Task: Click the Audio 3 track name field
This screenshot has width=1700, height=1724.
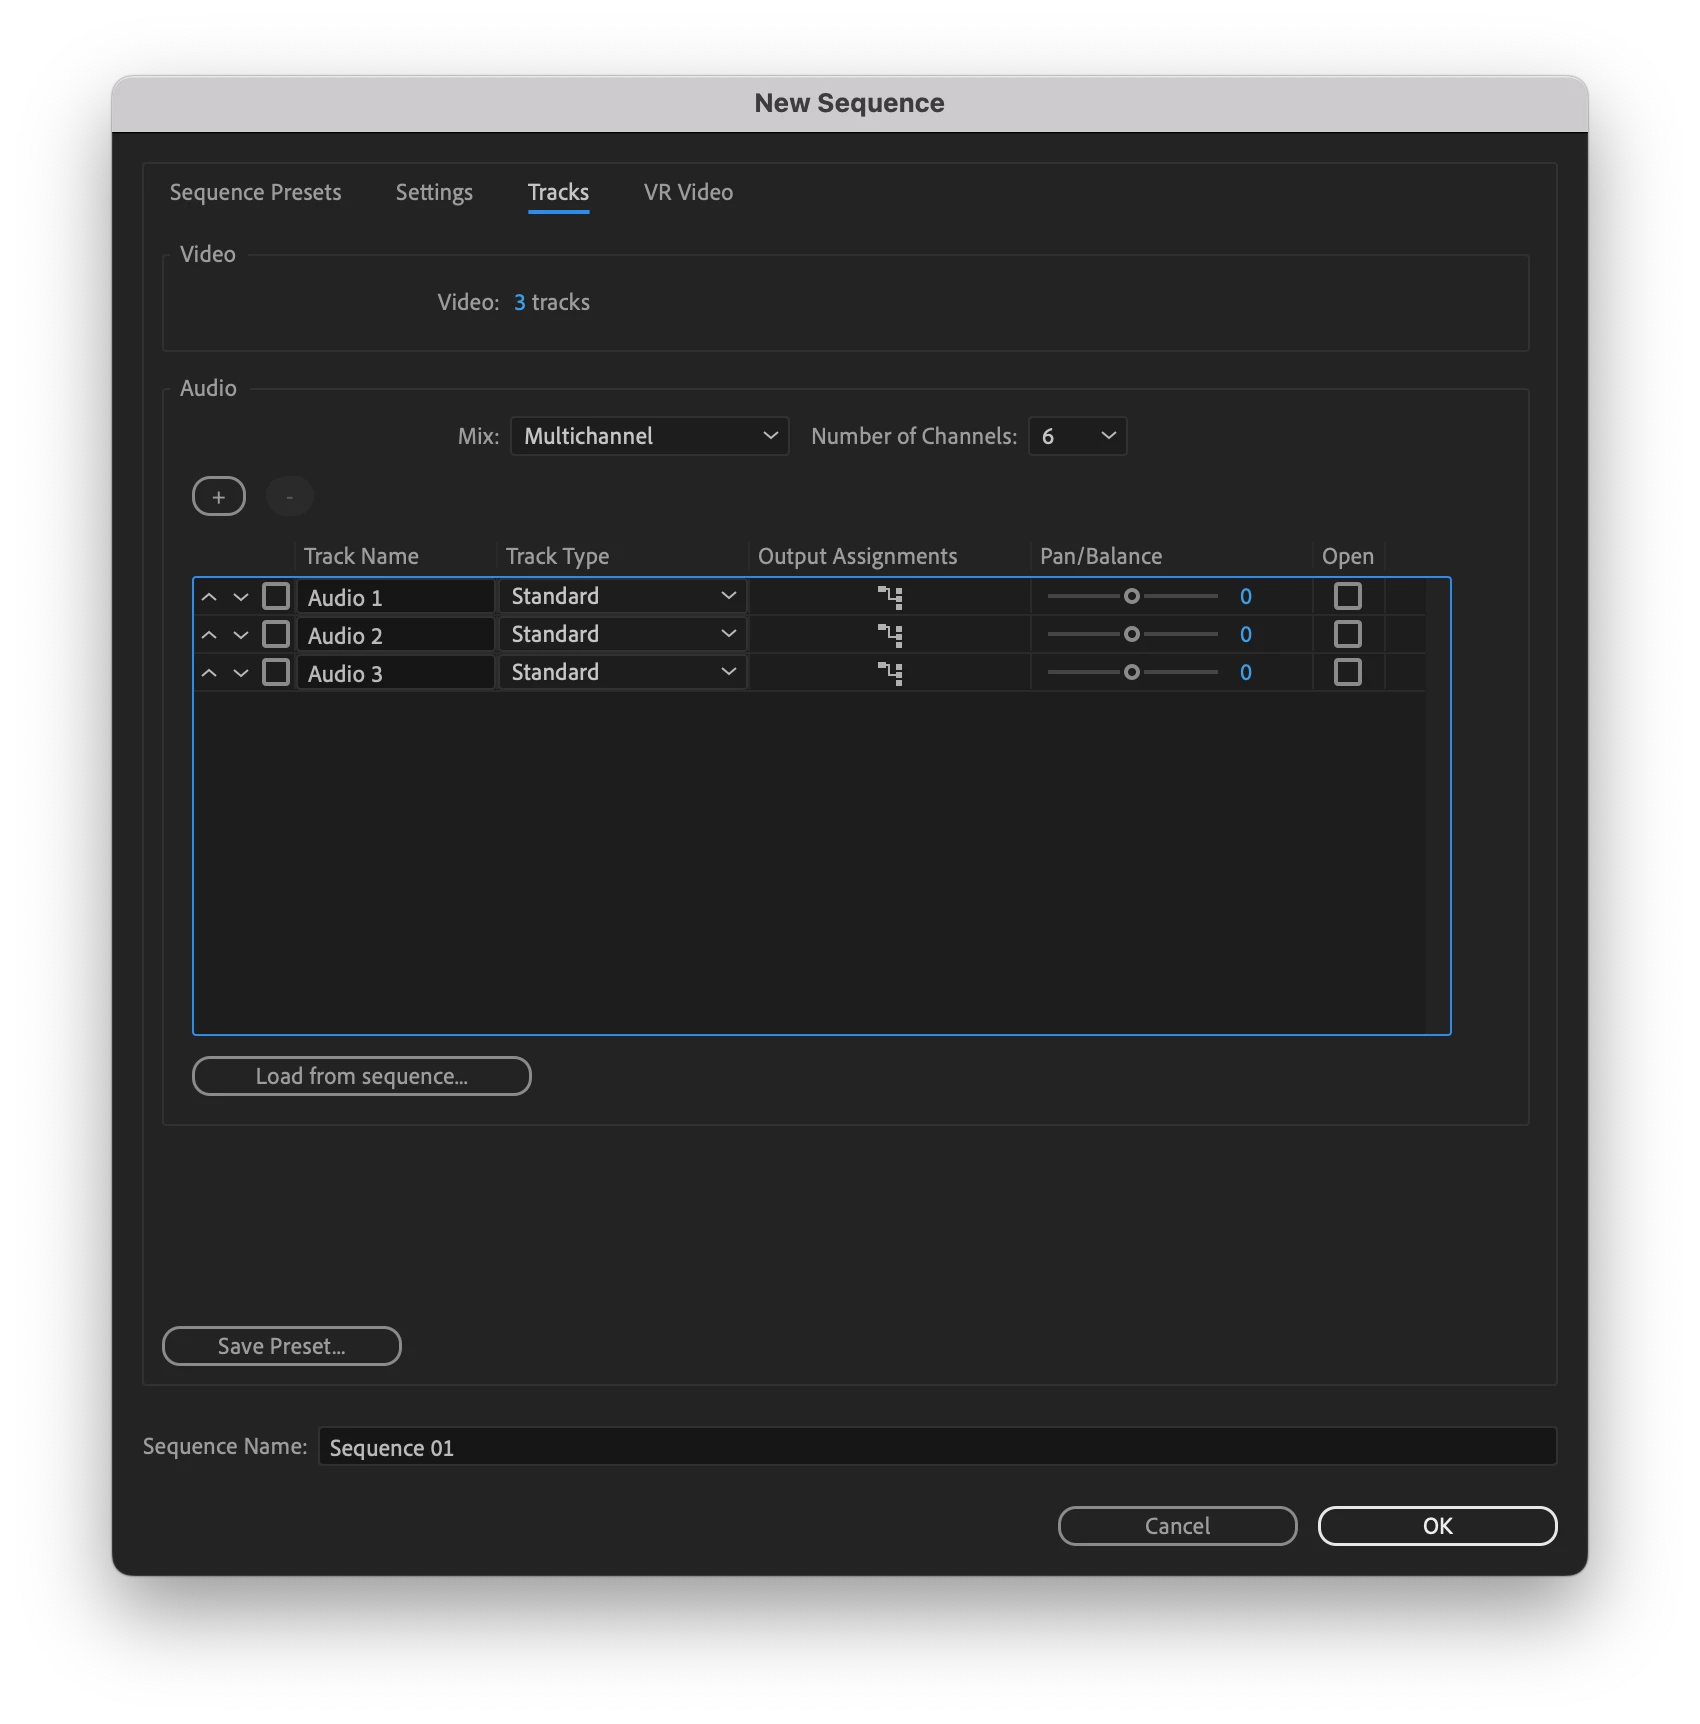Action: pyautogui.click(x=396, y=673)
